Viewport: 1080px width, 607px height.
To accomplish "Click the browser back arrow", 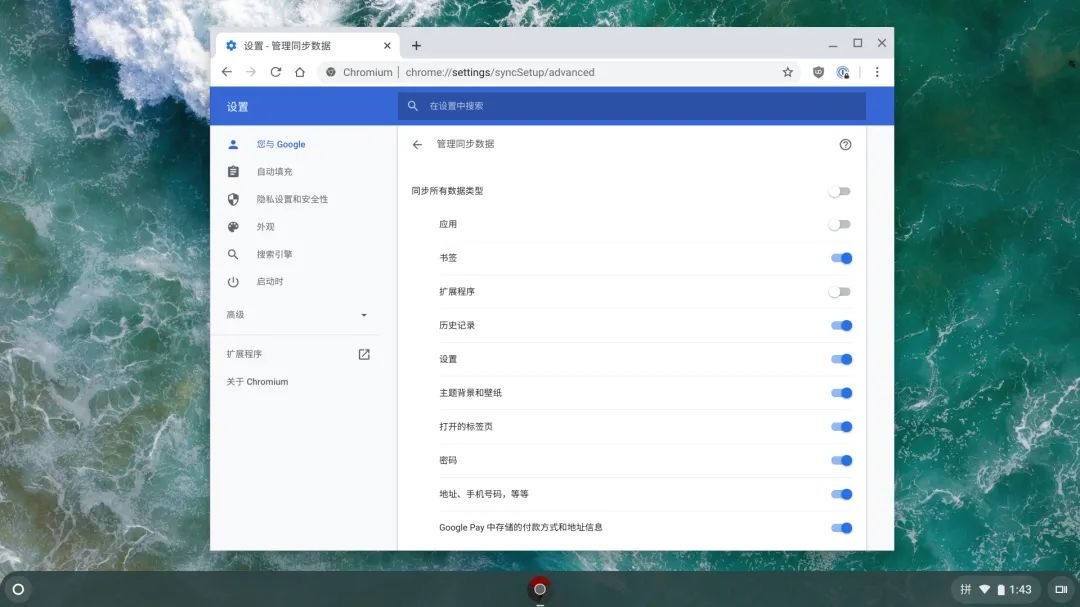I will click(227, 72).
